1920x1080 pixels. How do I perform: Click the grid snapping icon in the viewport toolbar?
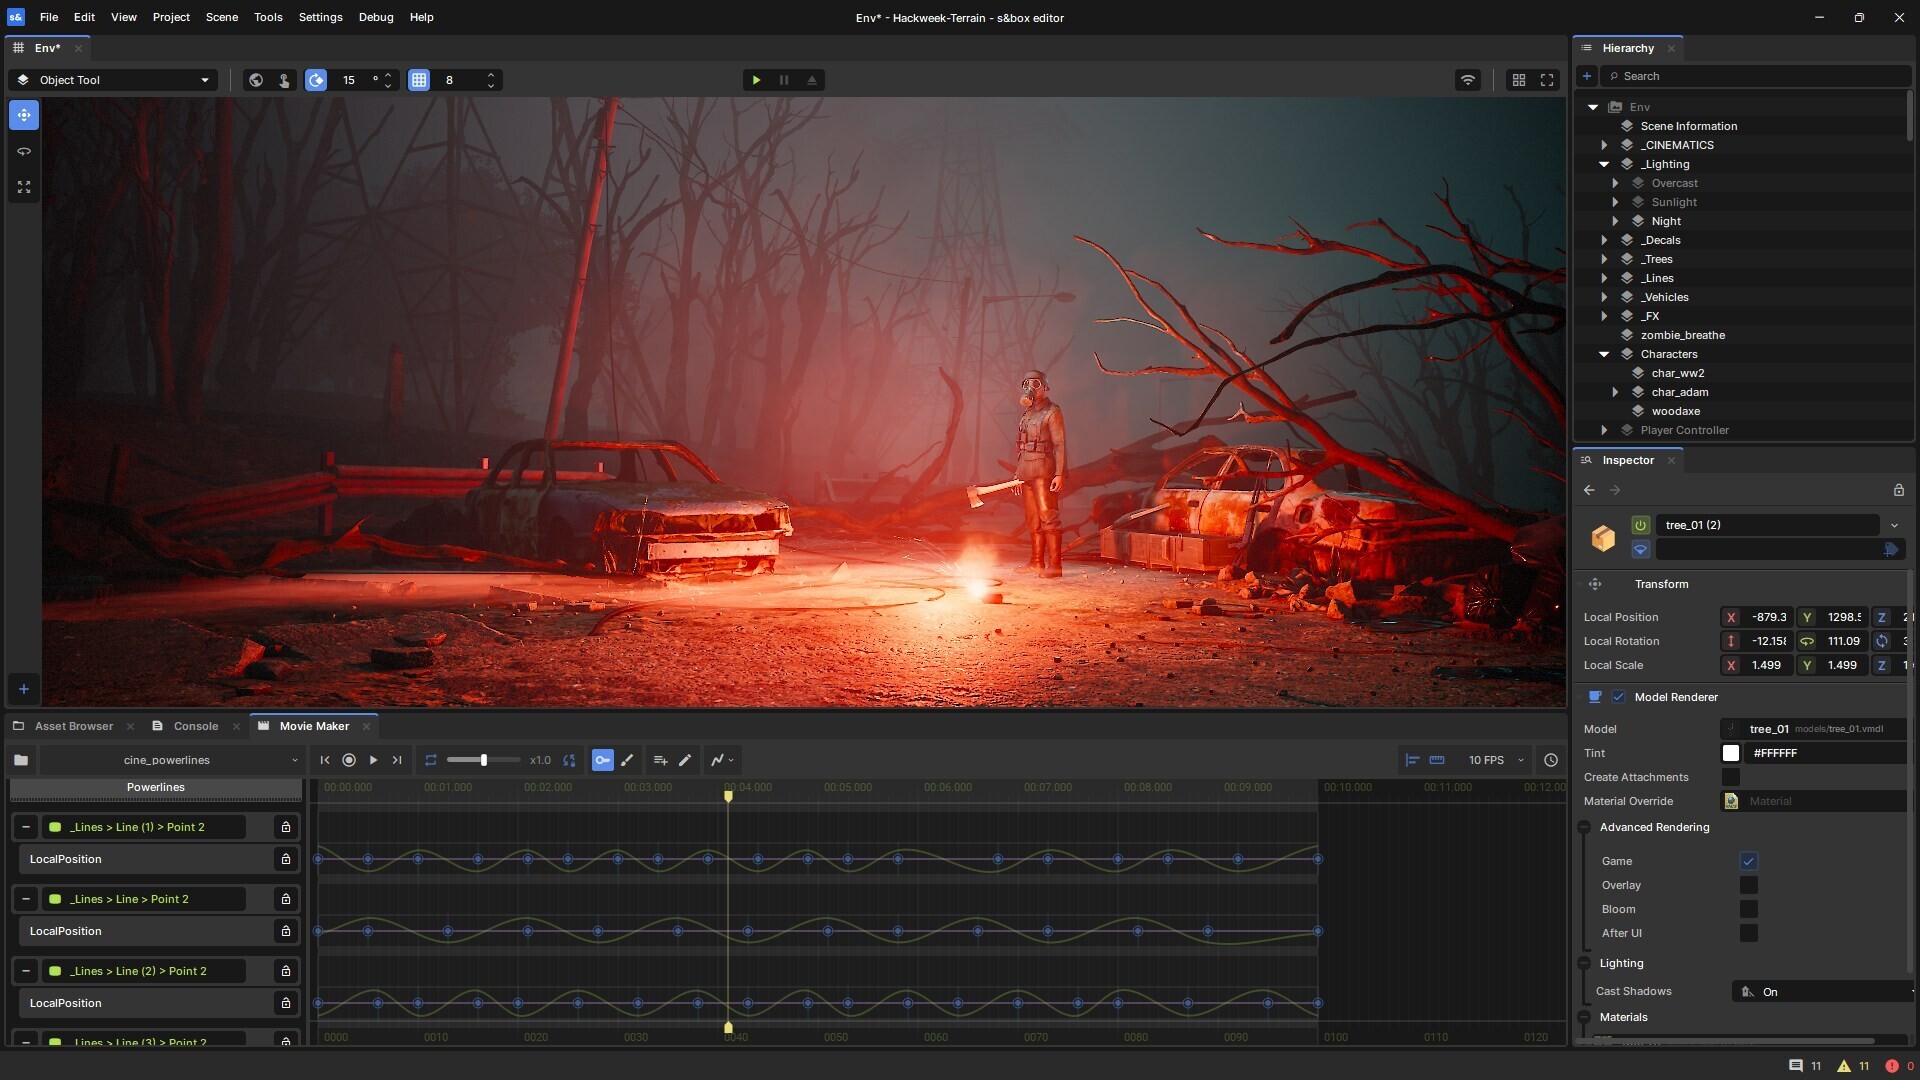coord(418,80)
